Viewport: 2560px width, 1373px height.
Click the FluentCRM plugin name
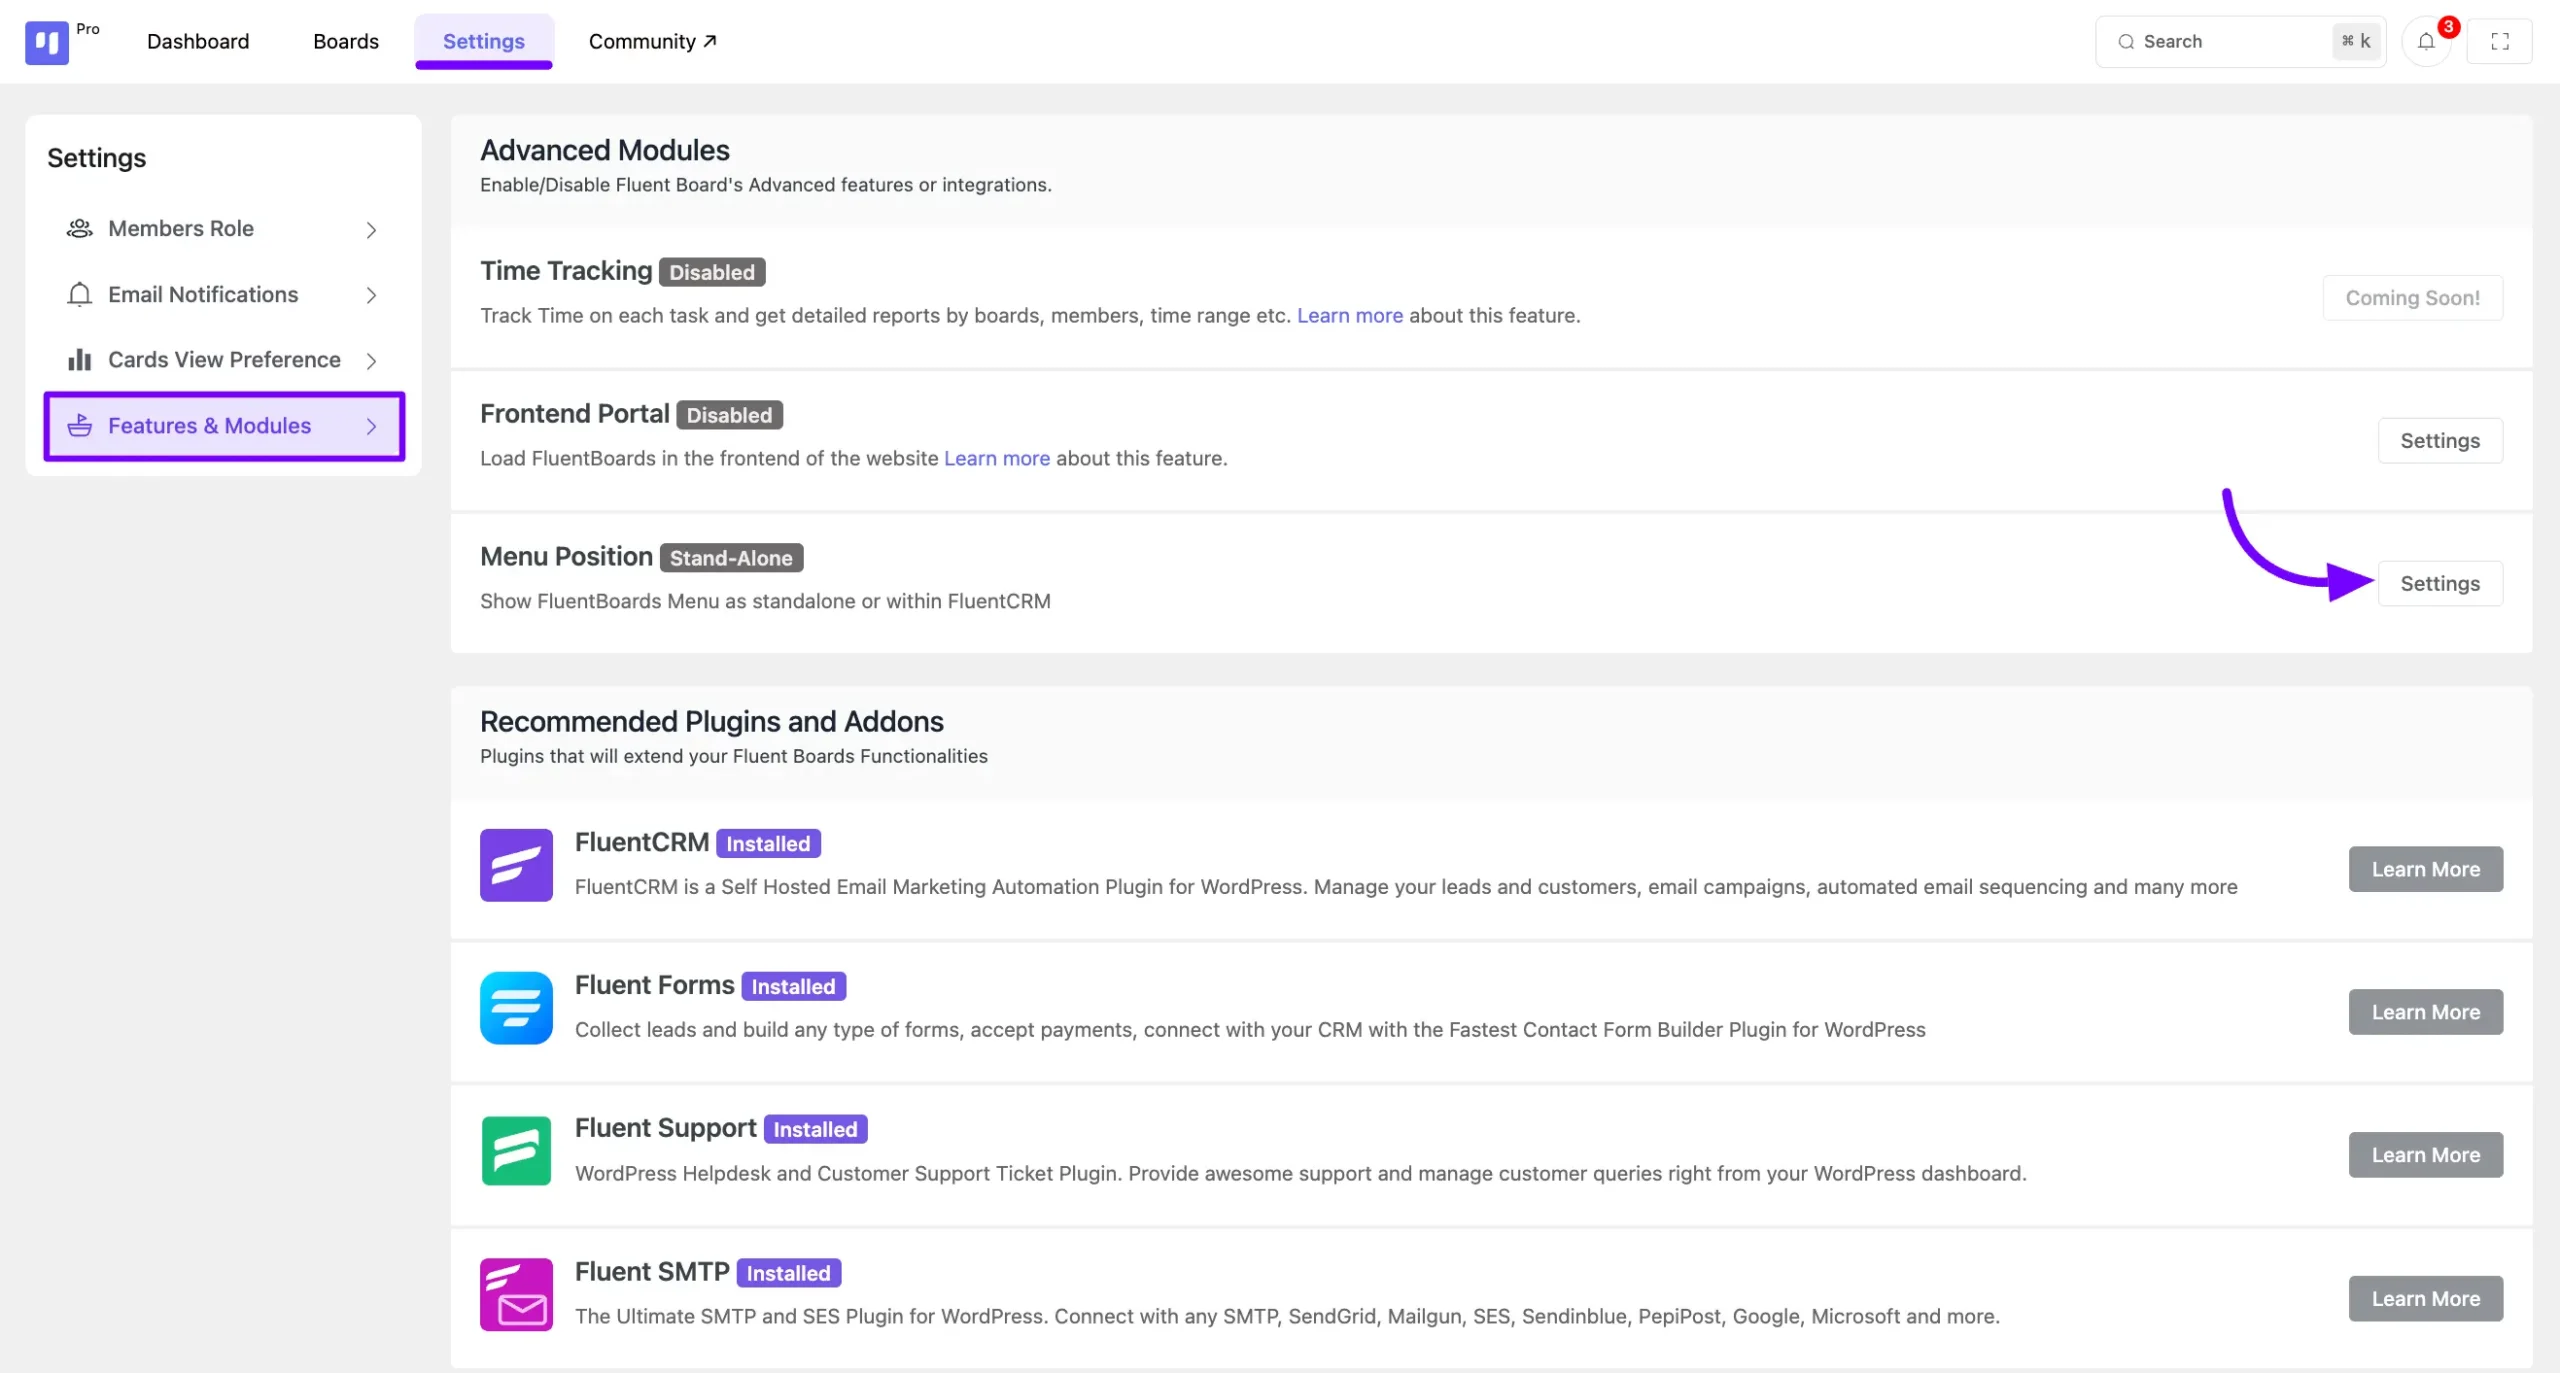(642, 843)
